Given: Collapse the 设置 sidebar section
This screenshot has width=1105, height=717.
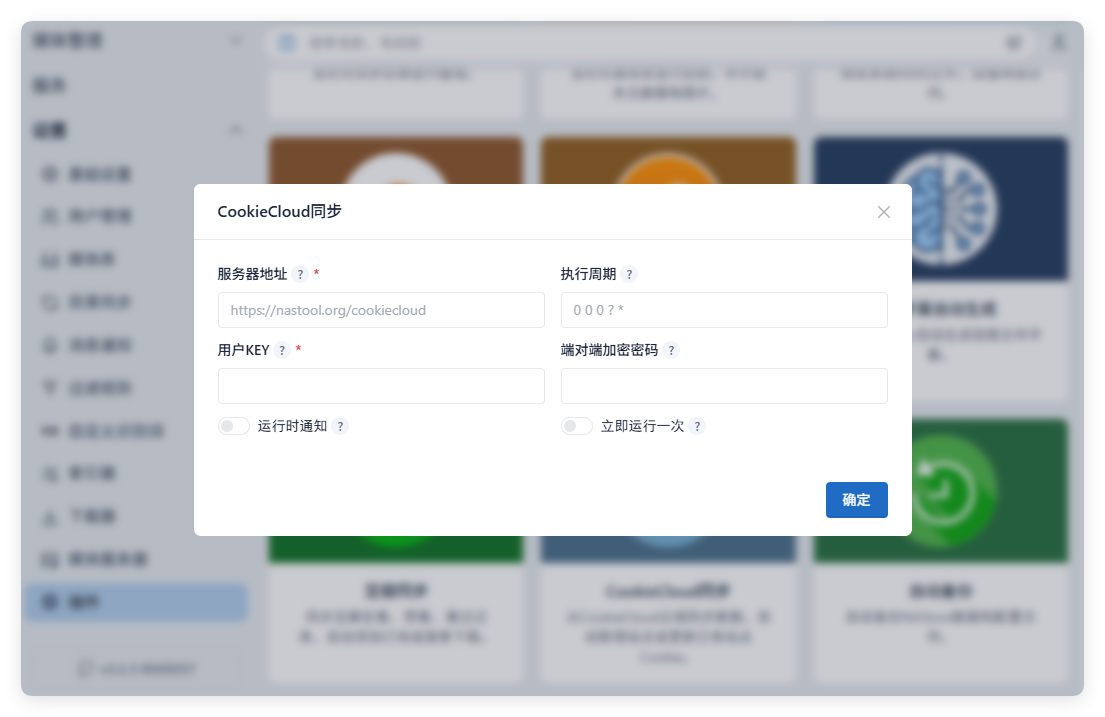Looking at the screenshot, I should pos(236,130).
